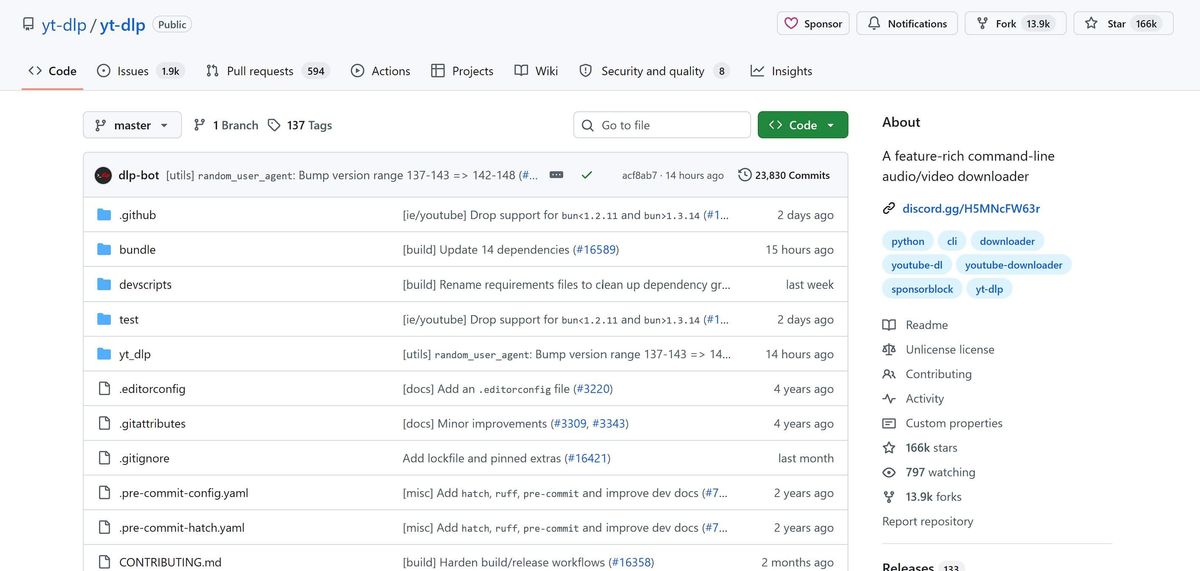1200x571 pixels.
Task: Open the bundle folder
Action: click(137, 250)
